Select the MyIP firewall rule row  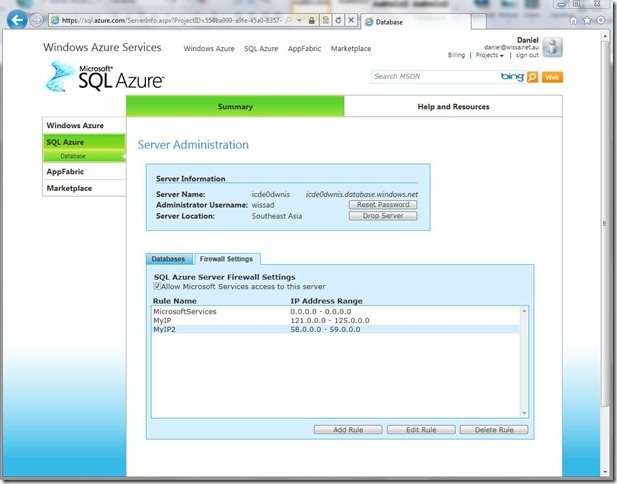pos(335,320)
